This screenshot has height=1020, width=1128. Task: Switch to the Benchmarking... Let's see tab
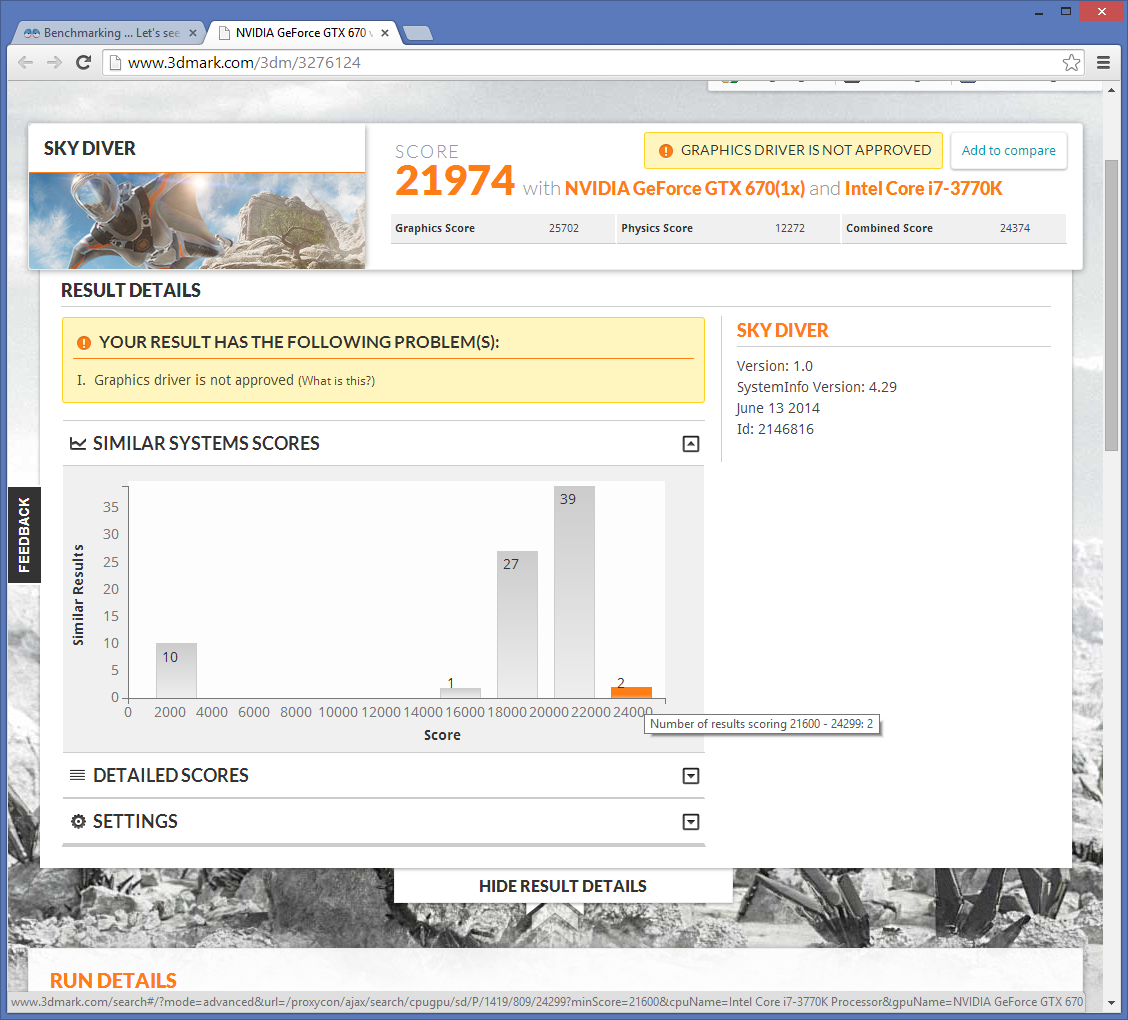tap(110, 33)
